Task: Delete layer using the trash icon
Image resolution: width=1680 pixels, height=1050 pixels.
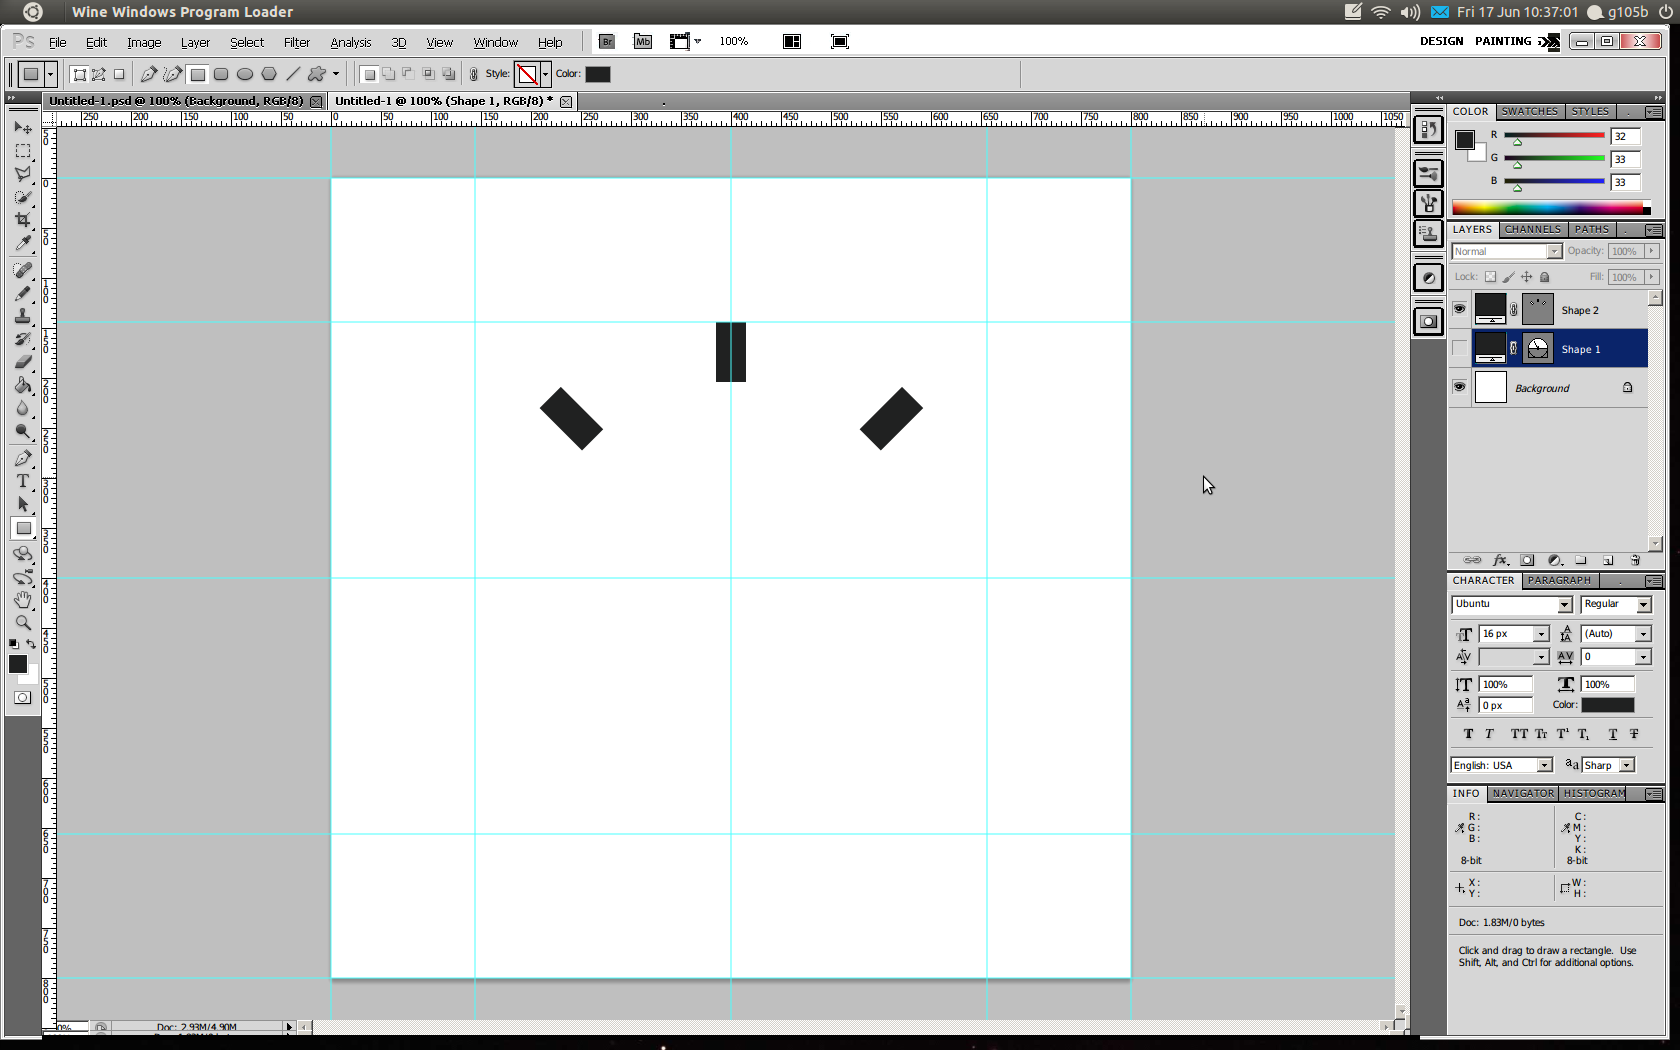Action: point(1635,561)
